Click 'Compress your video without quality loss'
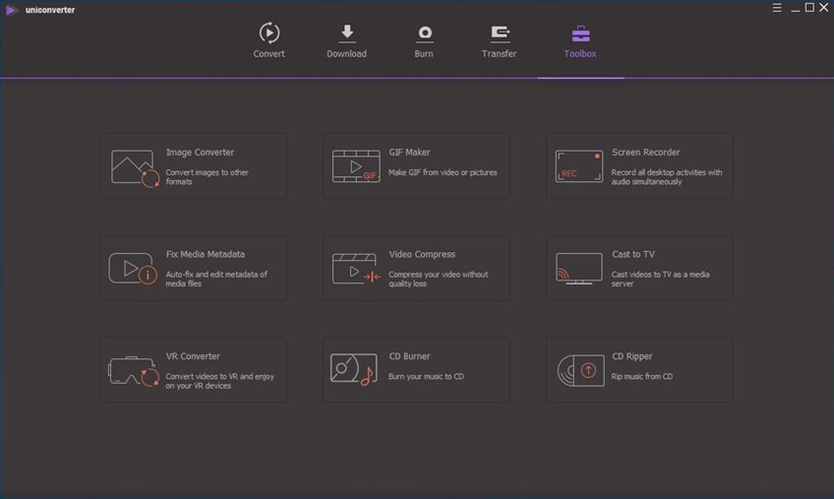This screenshot has width=834, height=499. [438, 279]
